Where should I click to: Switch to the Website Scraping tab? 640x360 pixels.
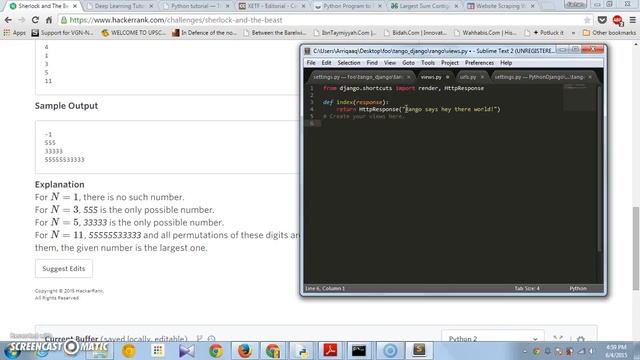(501, 6)
